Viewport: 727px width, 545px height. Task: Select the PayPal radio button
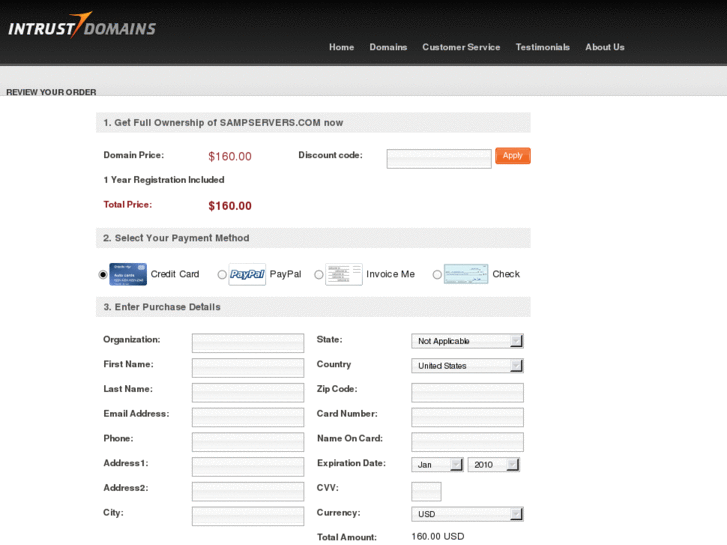click(222, 275)
